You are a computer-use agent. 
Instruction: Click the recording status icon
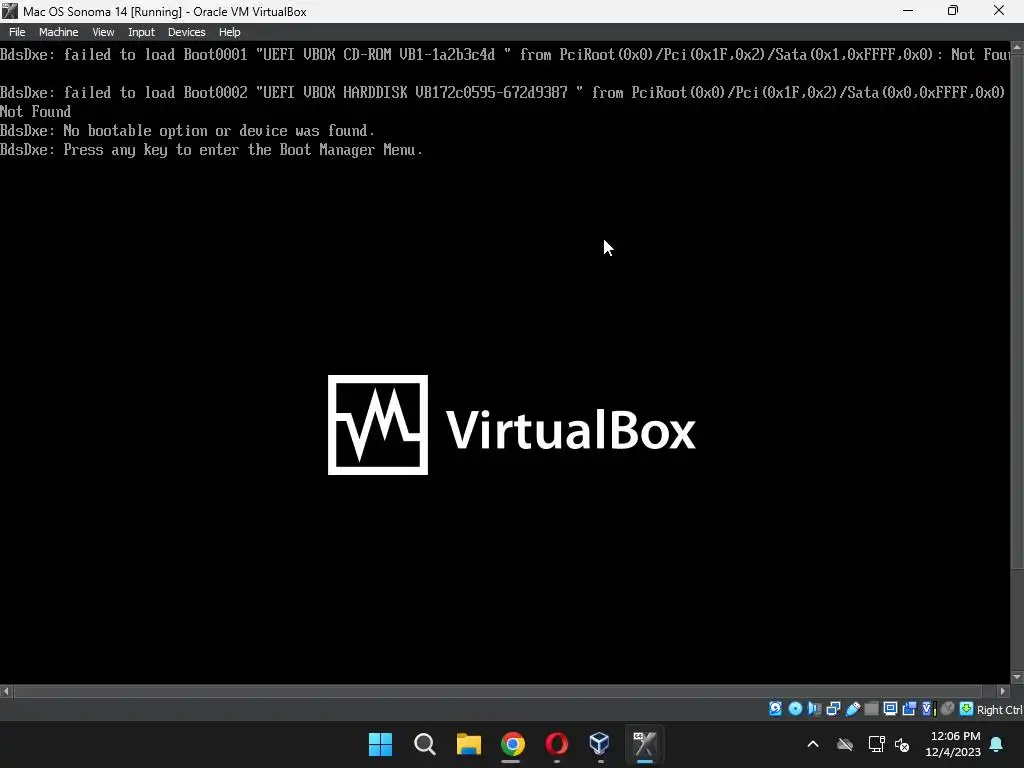909,709
